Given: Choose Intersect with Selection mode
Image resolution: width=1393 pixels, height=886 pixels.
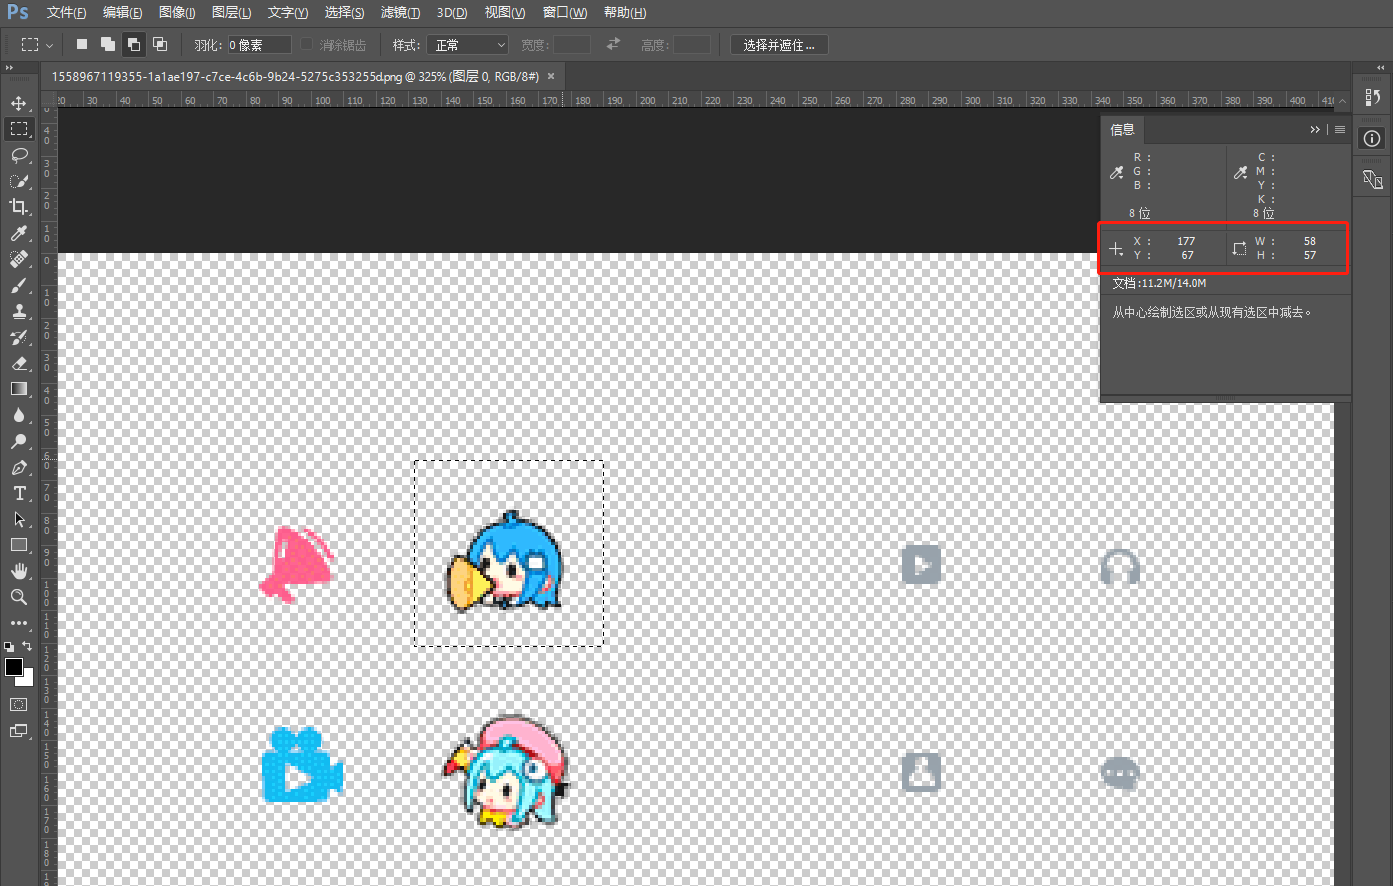Looking at the screenshot, I should (160, 44).
